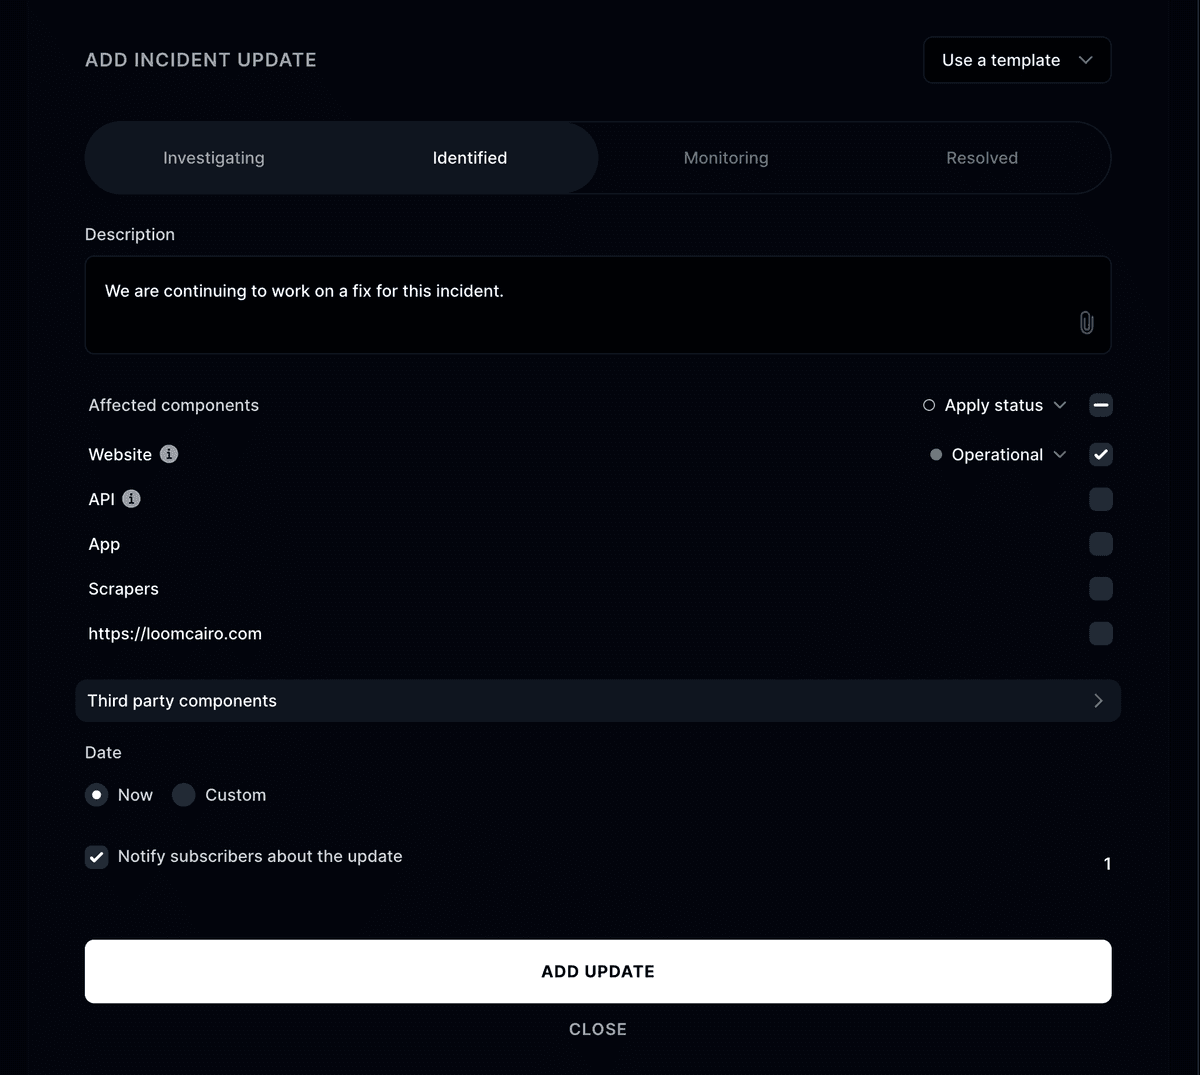
Task: Click the minus icon to deselect all components
Action: coord(1101,405)
